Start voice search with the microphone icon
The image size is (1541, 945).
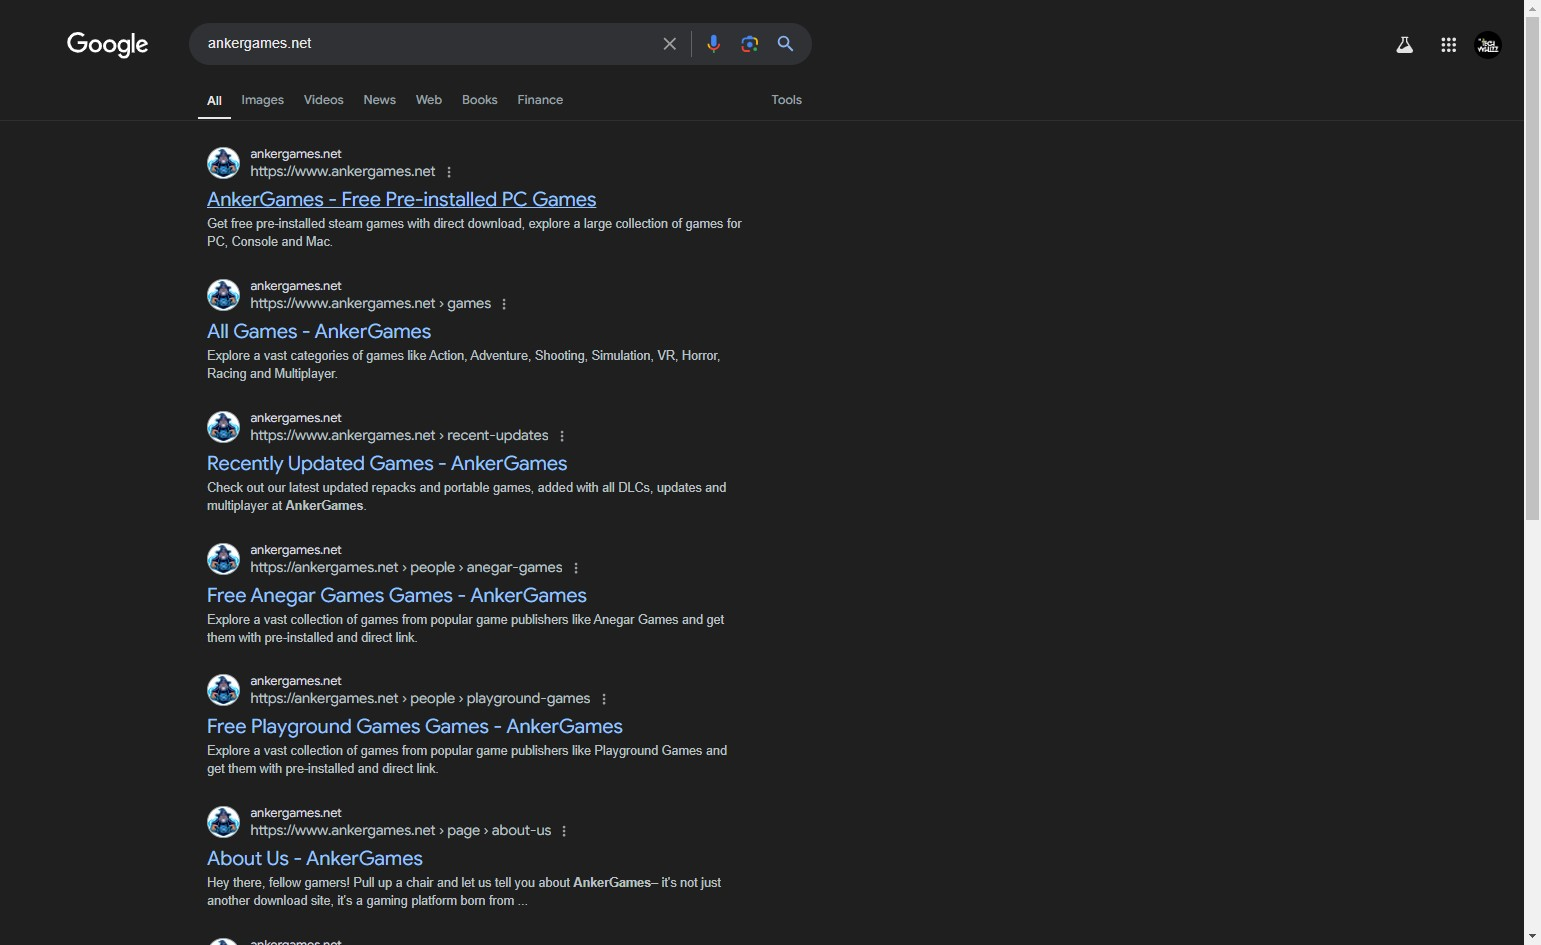[x=713, y=44]
